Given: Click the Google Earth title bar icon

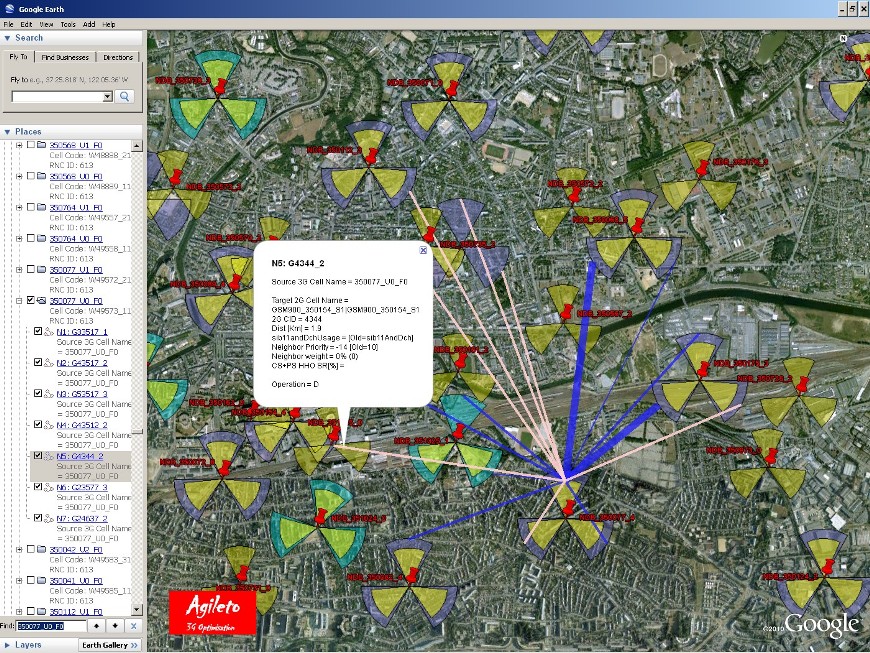Looking at the screenshot, I should point(8,8).
